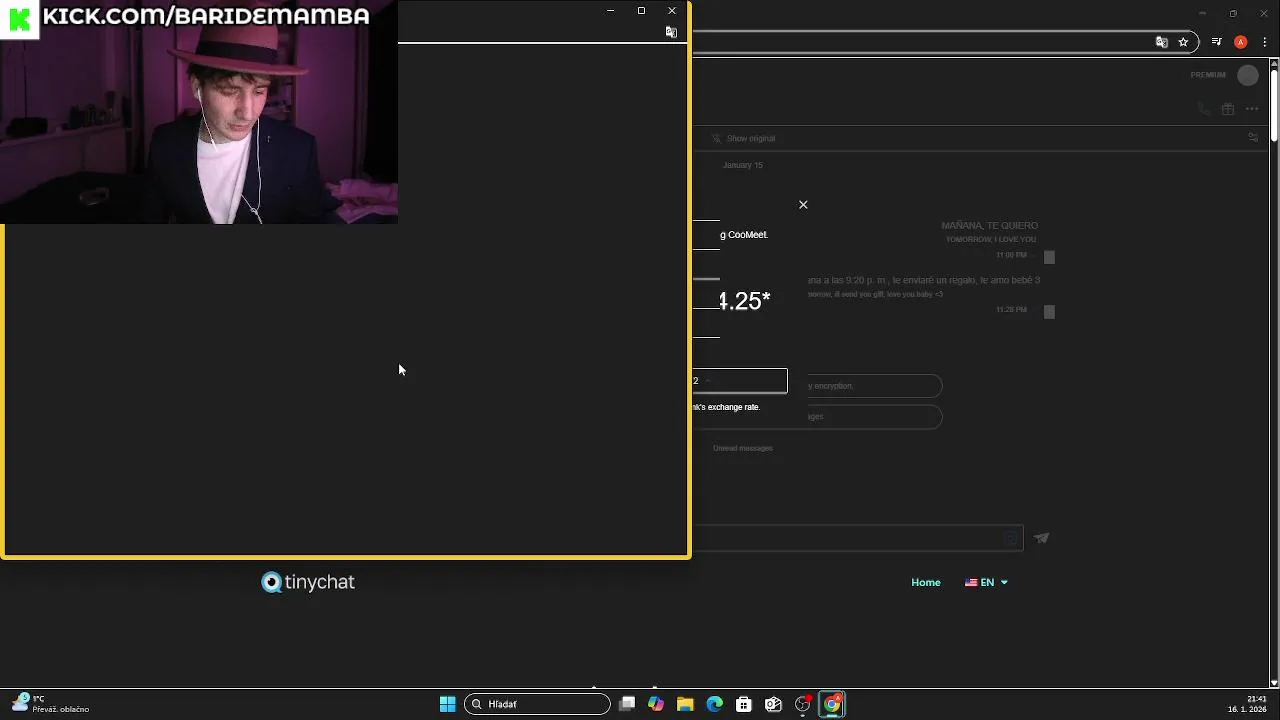Bookmark this page with the star icon
Viewport: 1280px width, 720px height.
pos(1183,42)
